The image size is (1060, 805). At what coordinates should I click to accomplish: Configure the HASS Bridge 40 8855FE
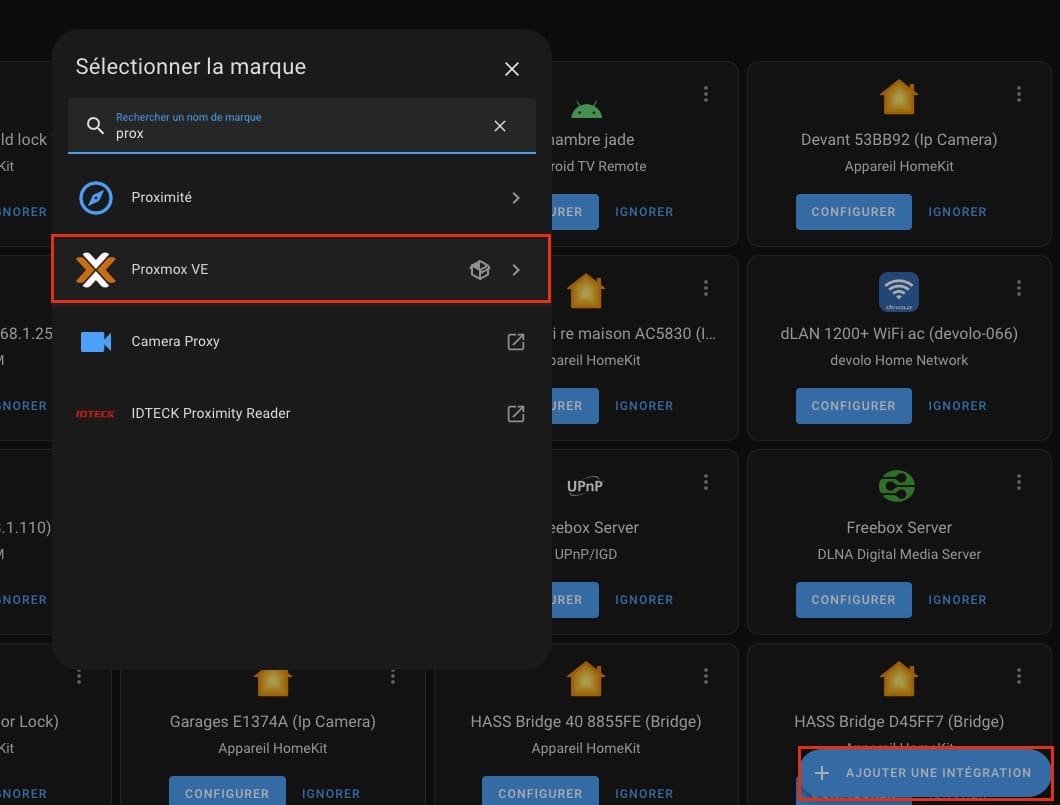click(540, 791)
